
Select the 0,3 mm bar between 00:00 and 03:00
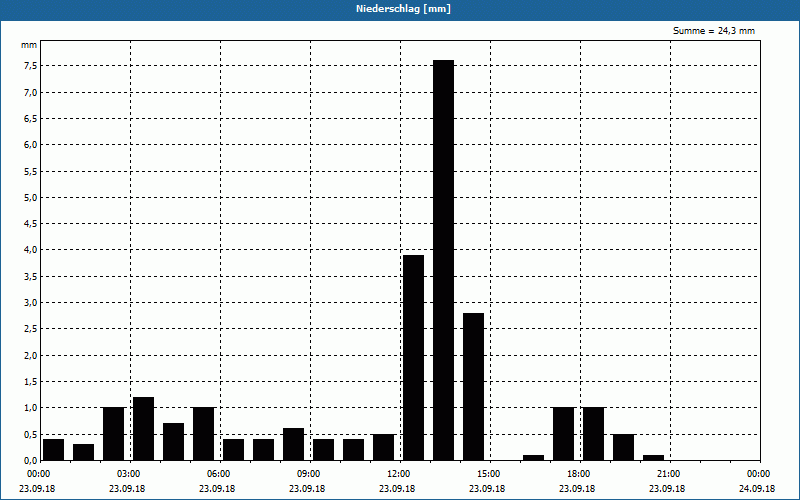[83, 453]
